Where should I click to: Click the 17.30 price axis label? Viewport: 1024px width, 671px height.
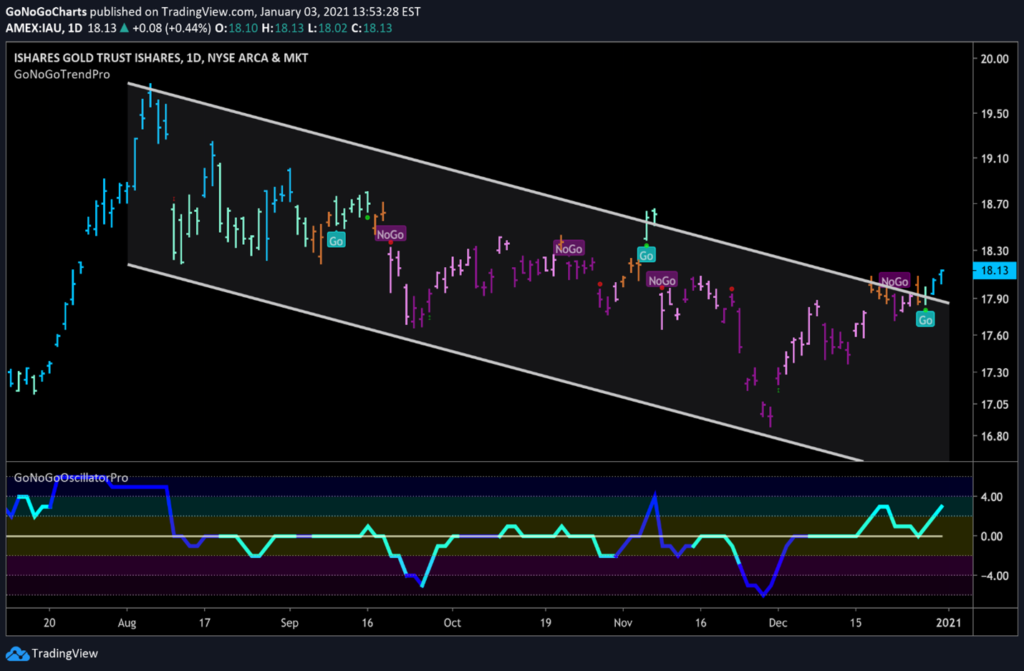click(x=994, y=372)
